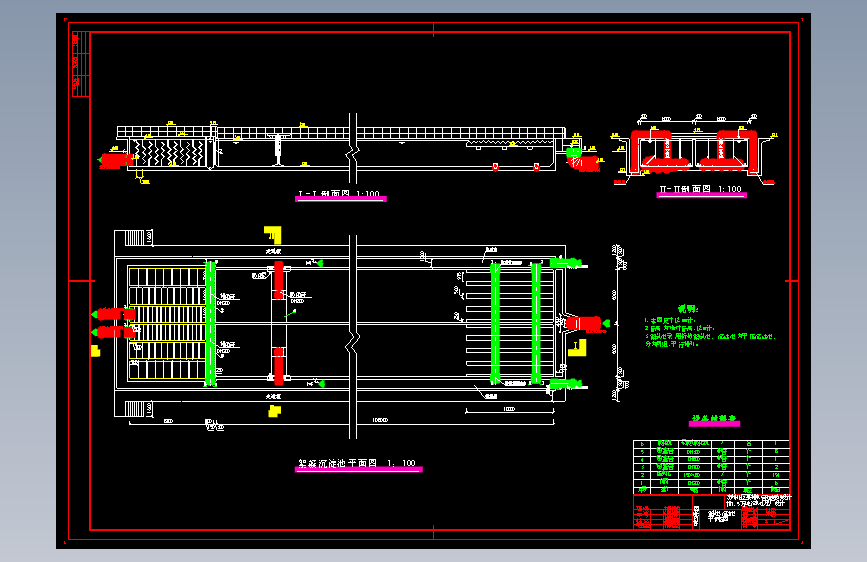Click the column support in the I-I section
867x562 pixels.
click(278, 149)
